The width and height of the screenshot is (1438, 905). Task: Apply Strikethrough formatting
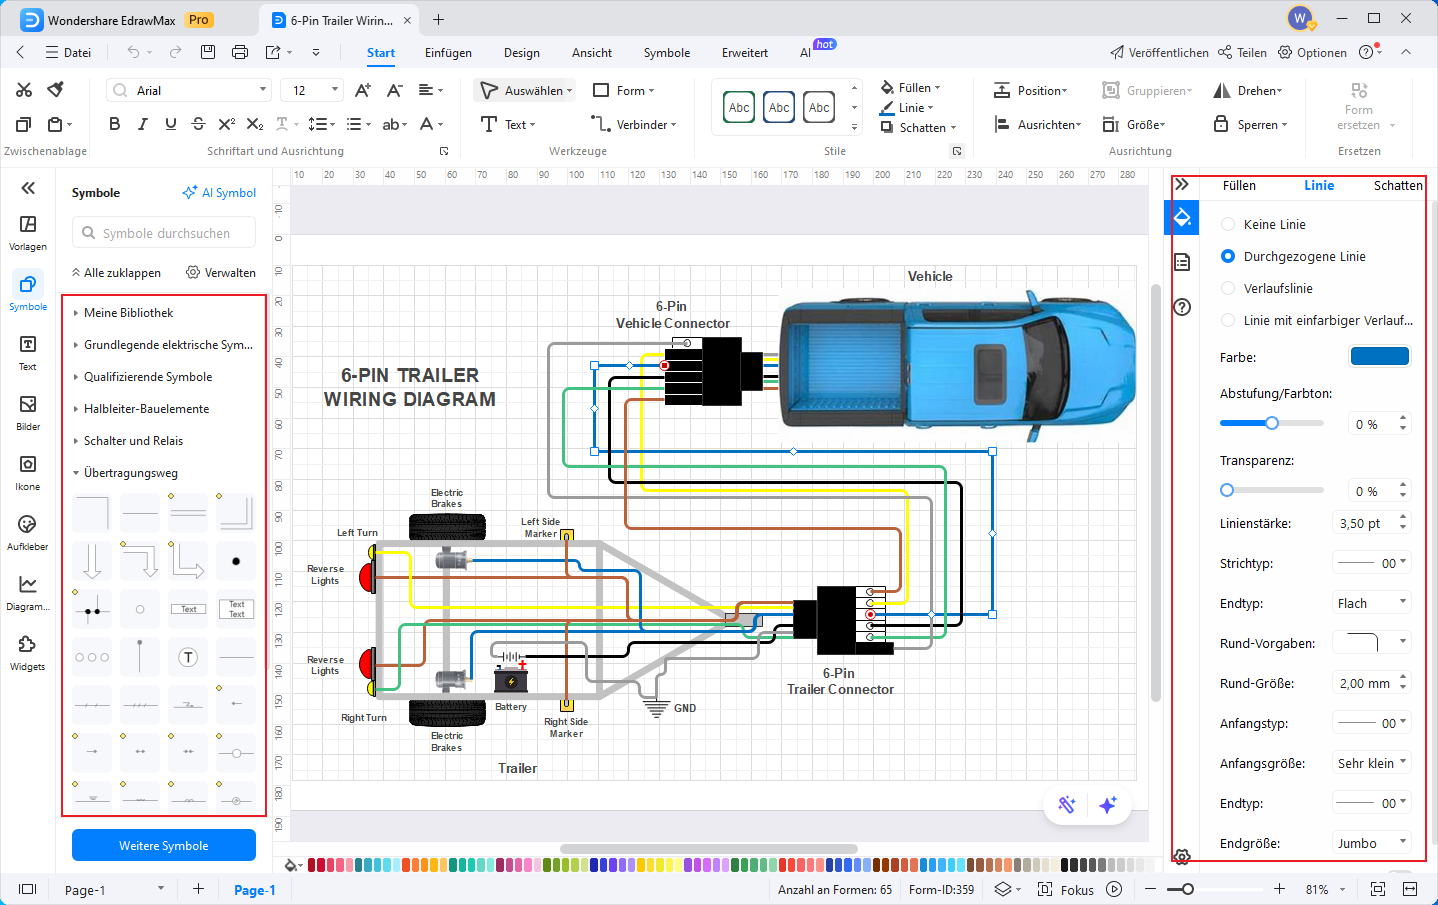(198, 124)
